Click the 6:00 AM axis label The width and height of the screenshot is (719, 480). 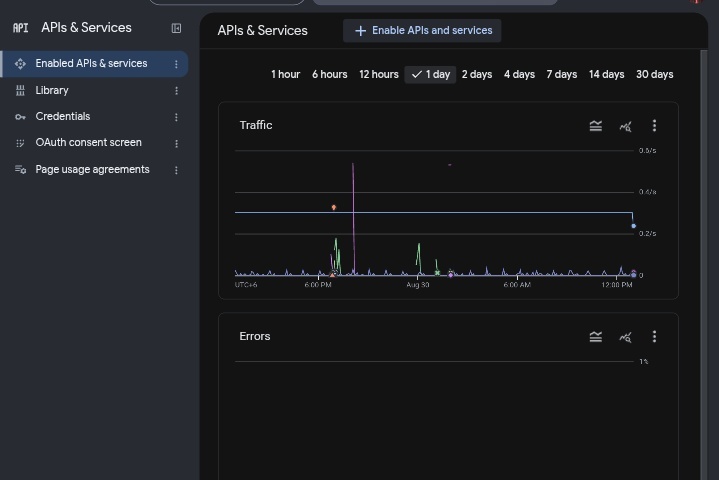pyautogui.click(x=517, y=285)
